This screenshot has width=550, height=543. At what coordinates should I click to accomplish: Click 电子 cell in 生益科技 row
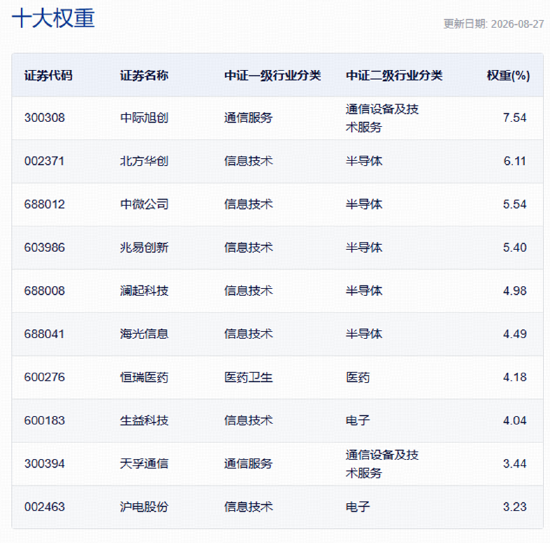358,420
